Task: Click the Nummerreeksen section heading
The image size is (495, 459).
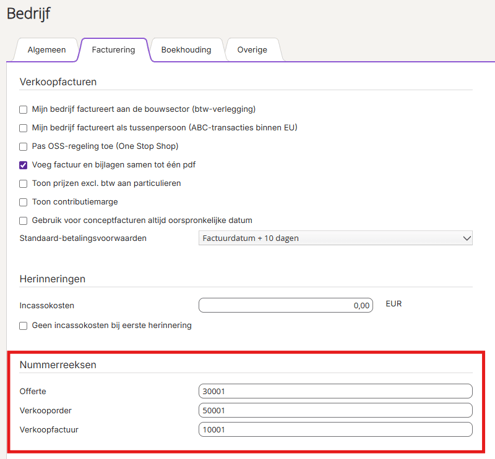Action: [58, 365]
